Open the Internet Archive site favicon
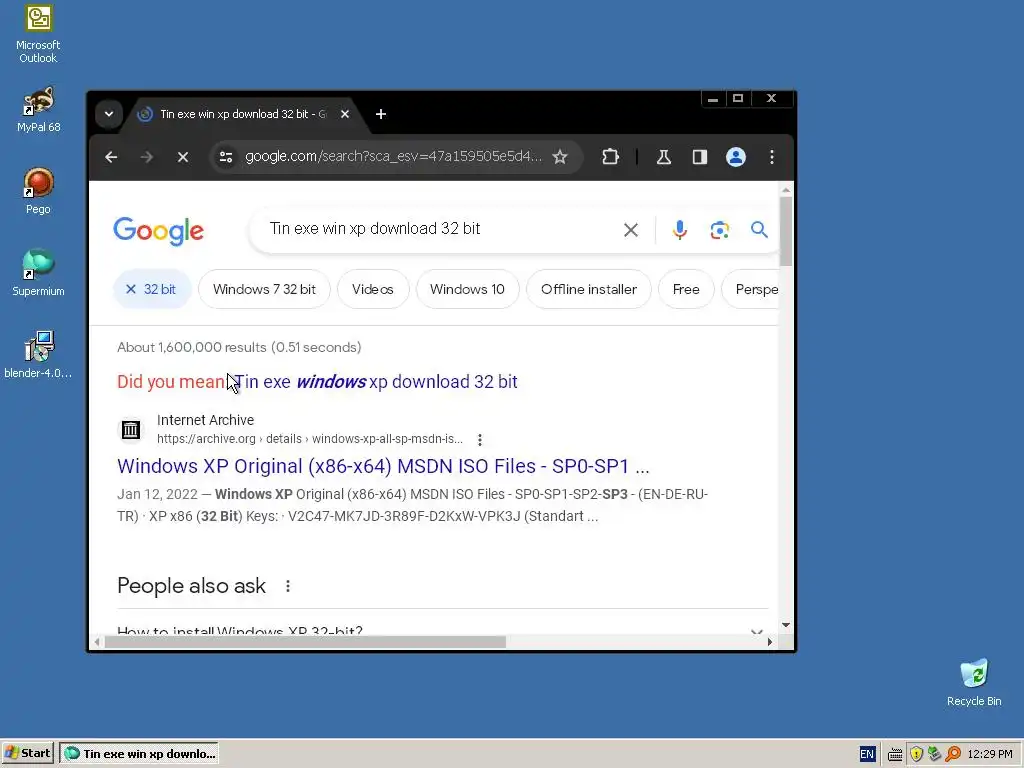 coord(131,430)
